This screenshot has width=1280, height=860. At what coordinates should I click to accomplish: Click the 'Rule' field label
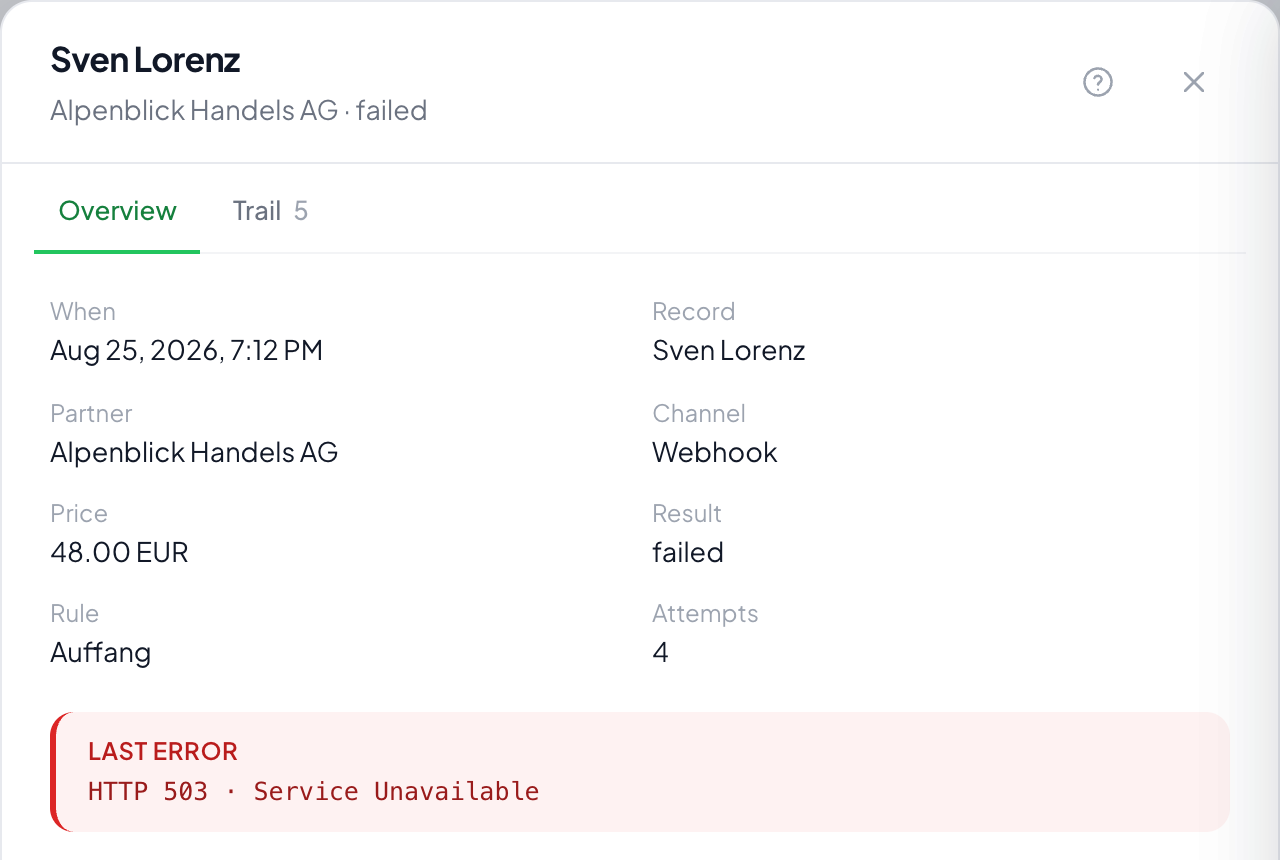click(75, 614)
